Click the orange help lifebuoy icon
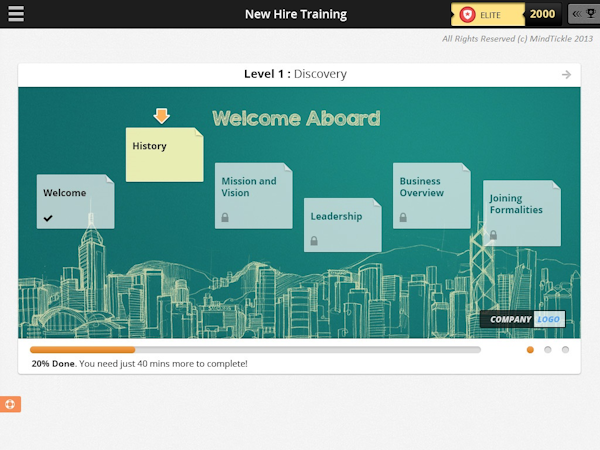The width and height of the screenshot is (600, 450). point(10,404)
